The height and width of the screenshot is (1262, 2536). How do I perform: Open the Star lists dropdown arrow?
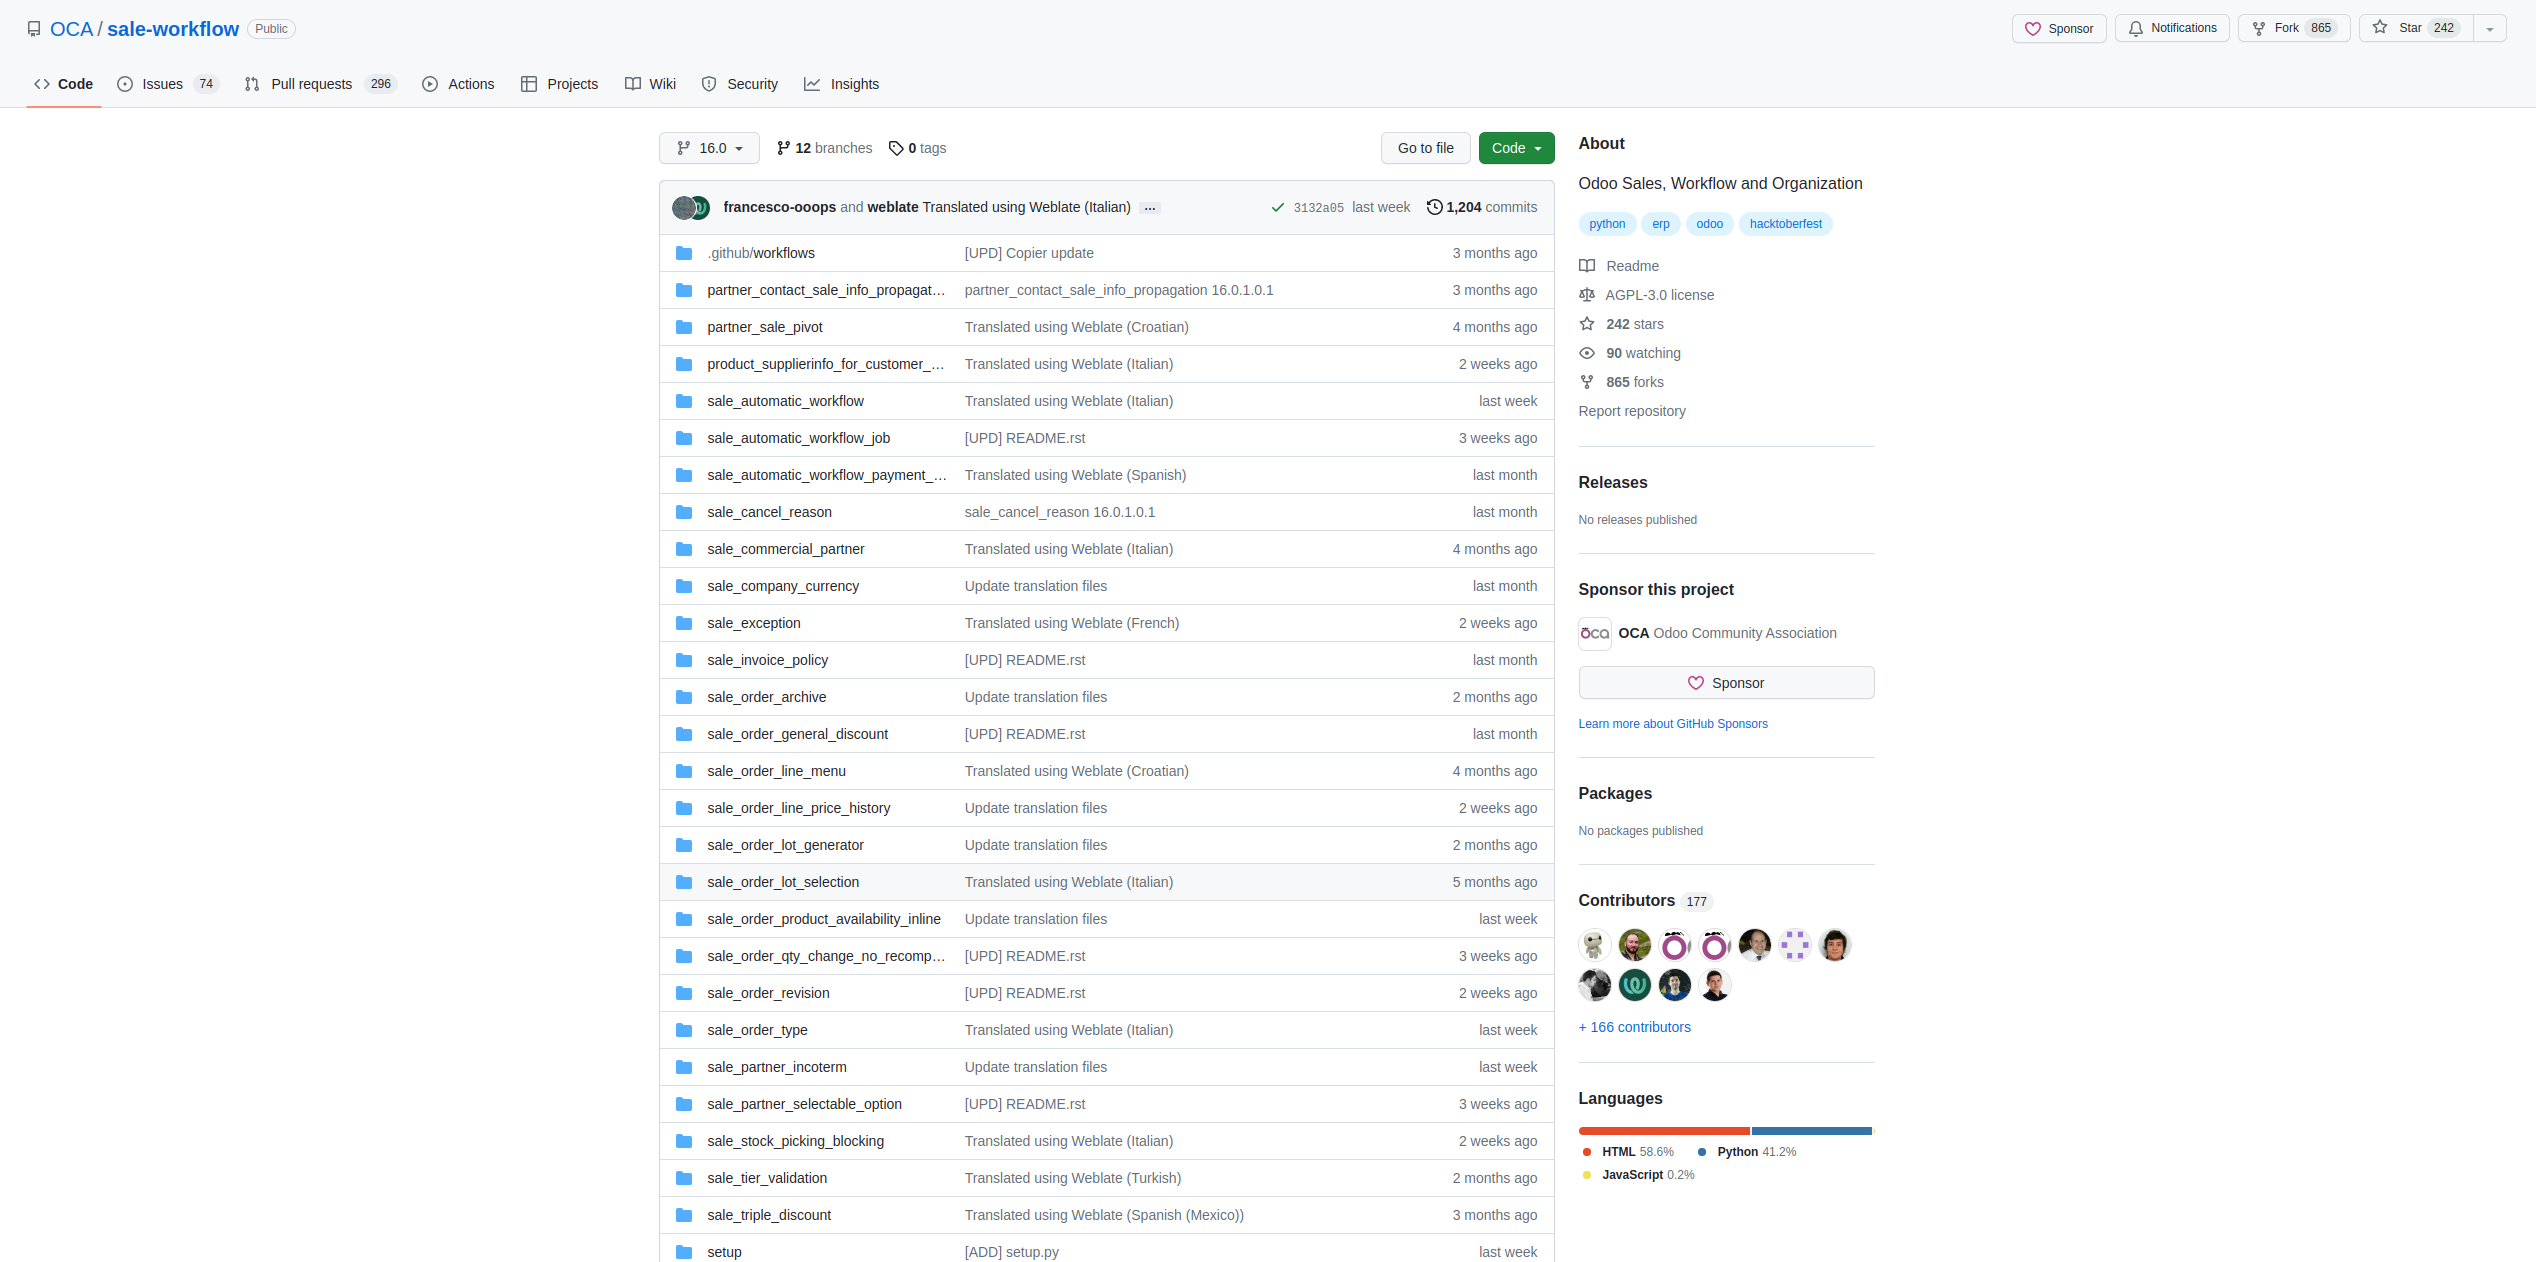click(2490, 29)
